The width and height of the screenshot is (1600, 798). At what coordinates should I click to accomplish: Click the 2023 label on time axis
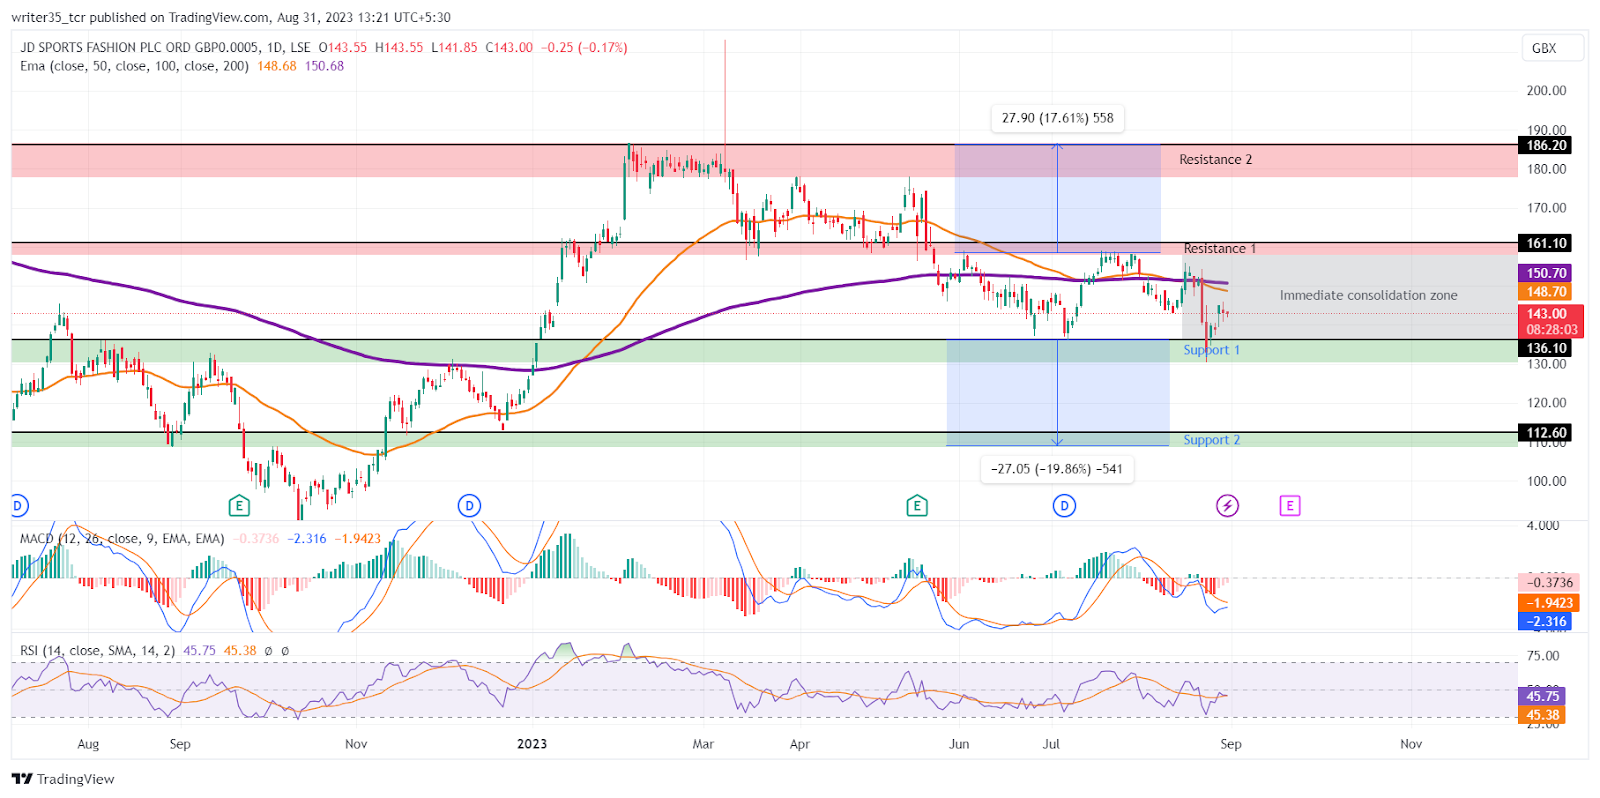coord(532,744)
